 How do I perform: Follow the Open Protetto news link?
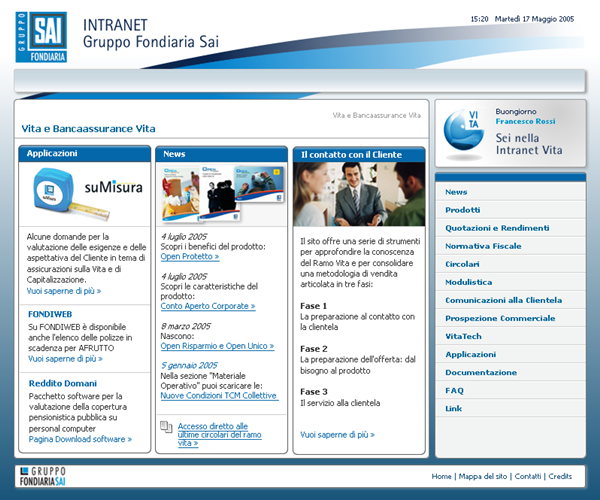(190, 257)
